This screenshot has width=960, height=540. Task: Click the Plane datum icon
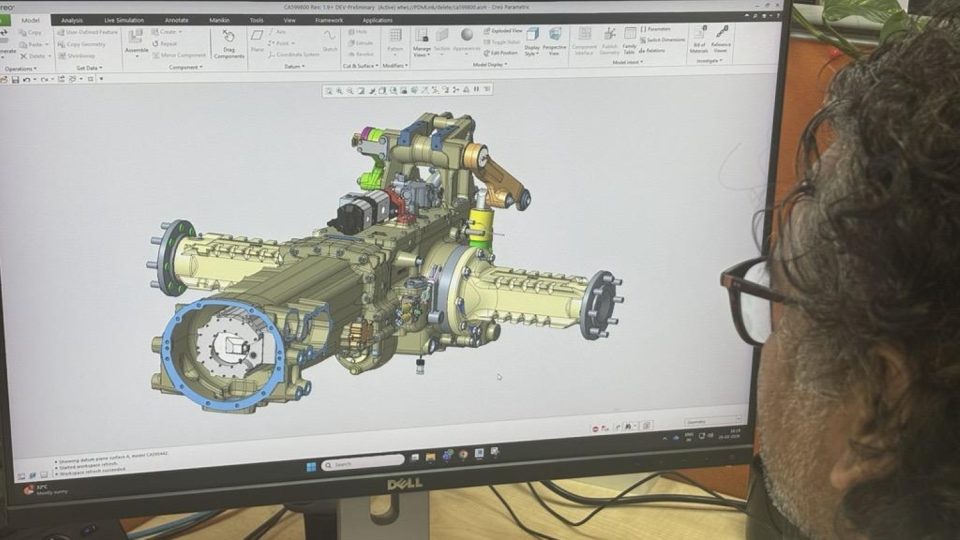coord(258,40)
